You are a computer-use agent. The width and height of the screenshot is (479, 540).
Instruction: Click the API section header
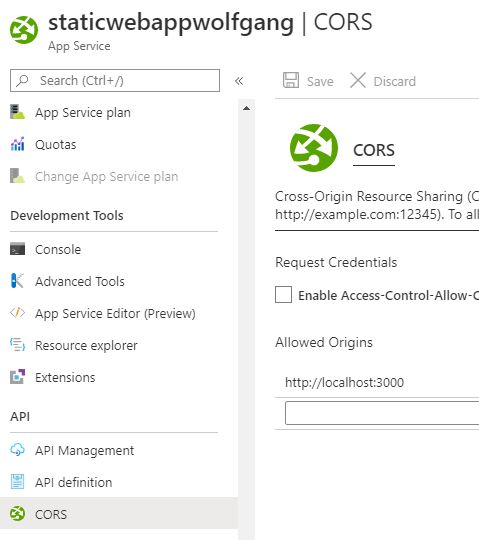click(x=20, y=417)
